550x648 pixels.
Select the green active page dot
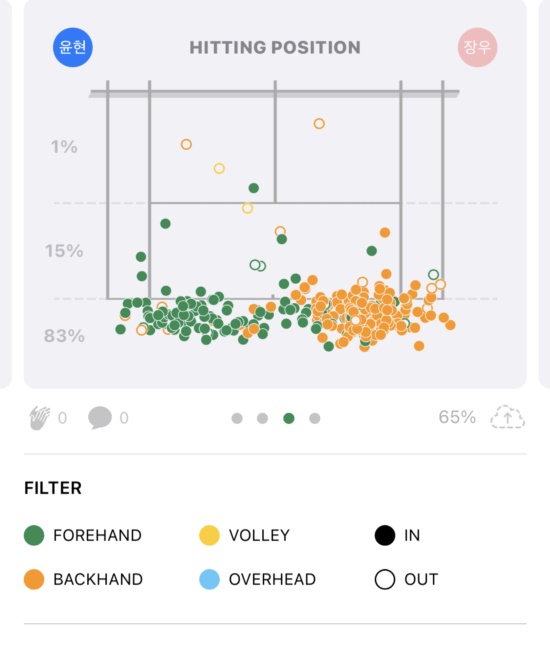pyautogui.click(x=289, y=418)
